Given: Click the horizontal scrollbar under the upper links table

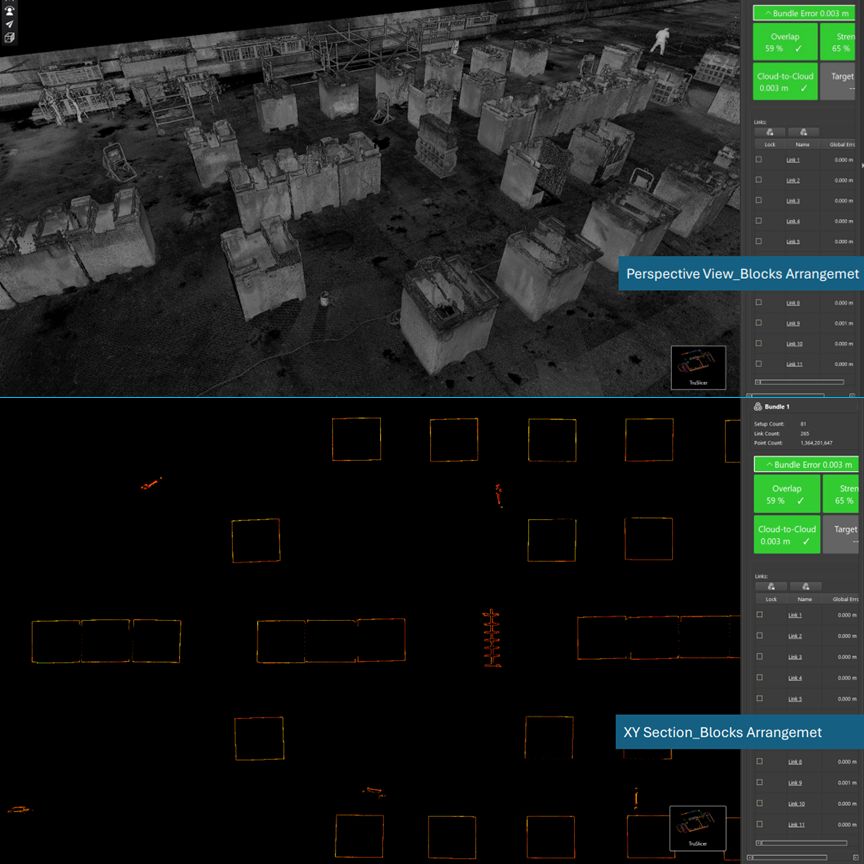Looking at the screenshot, I should click(800, 381).
